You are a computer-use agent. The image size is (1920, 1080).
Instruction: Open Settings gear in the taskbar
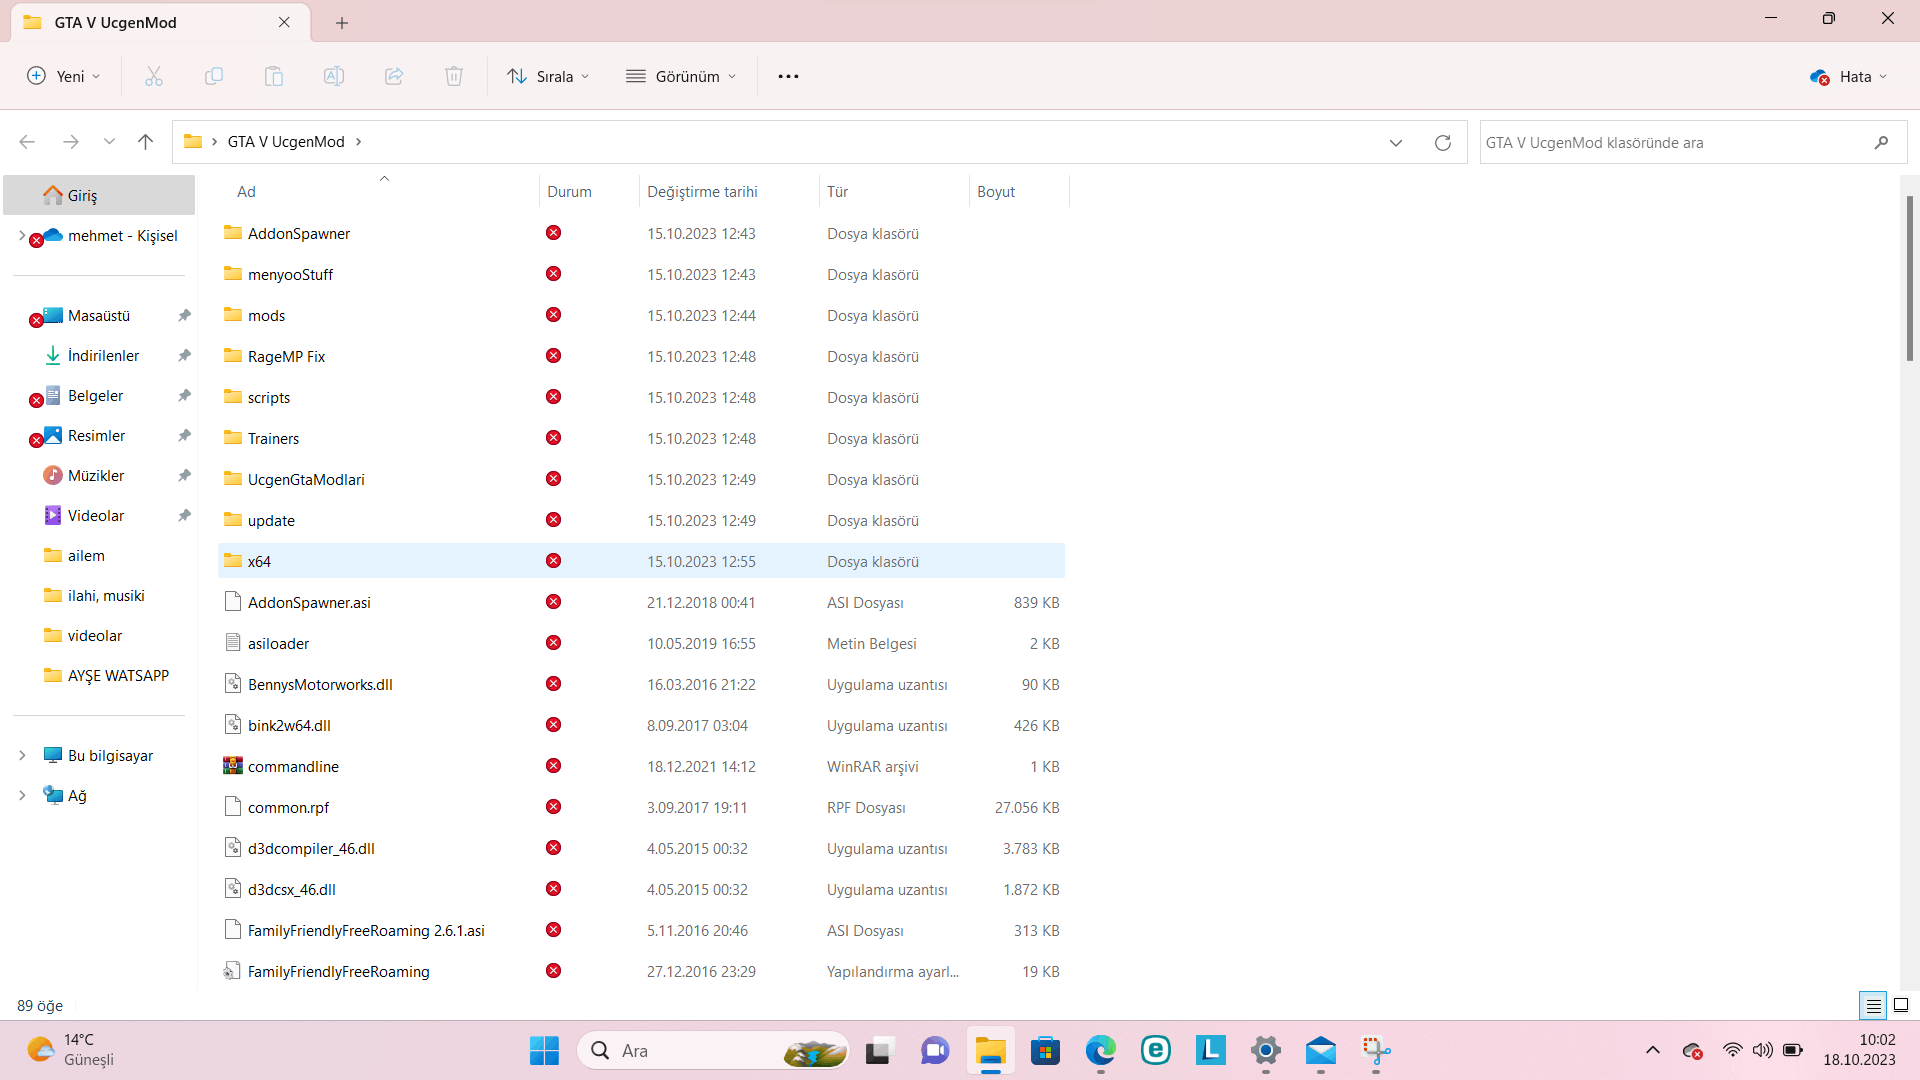1266,1051
